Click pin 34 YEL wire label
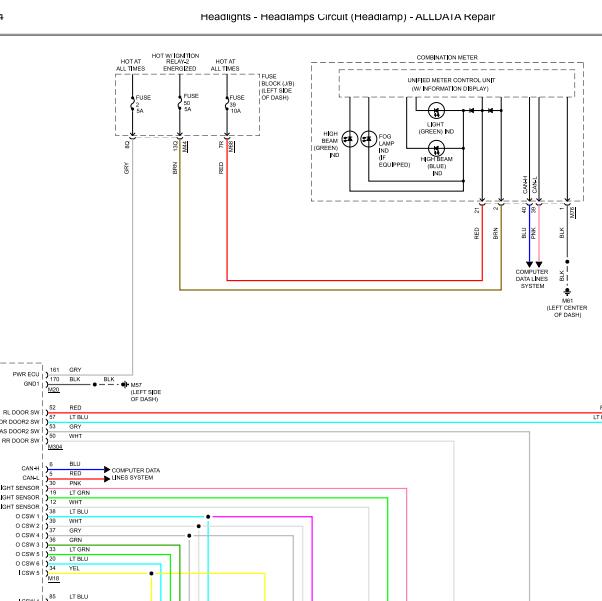Screen dimensions: 602x601 pyautogui.click(x=64, y=568)
